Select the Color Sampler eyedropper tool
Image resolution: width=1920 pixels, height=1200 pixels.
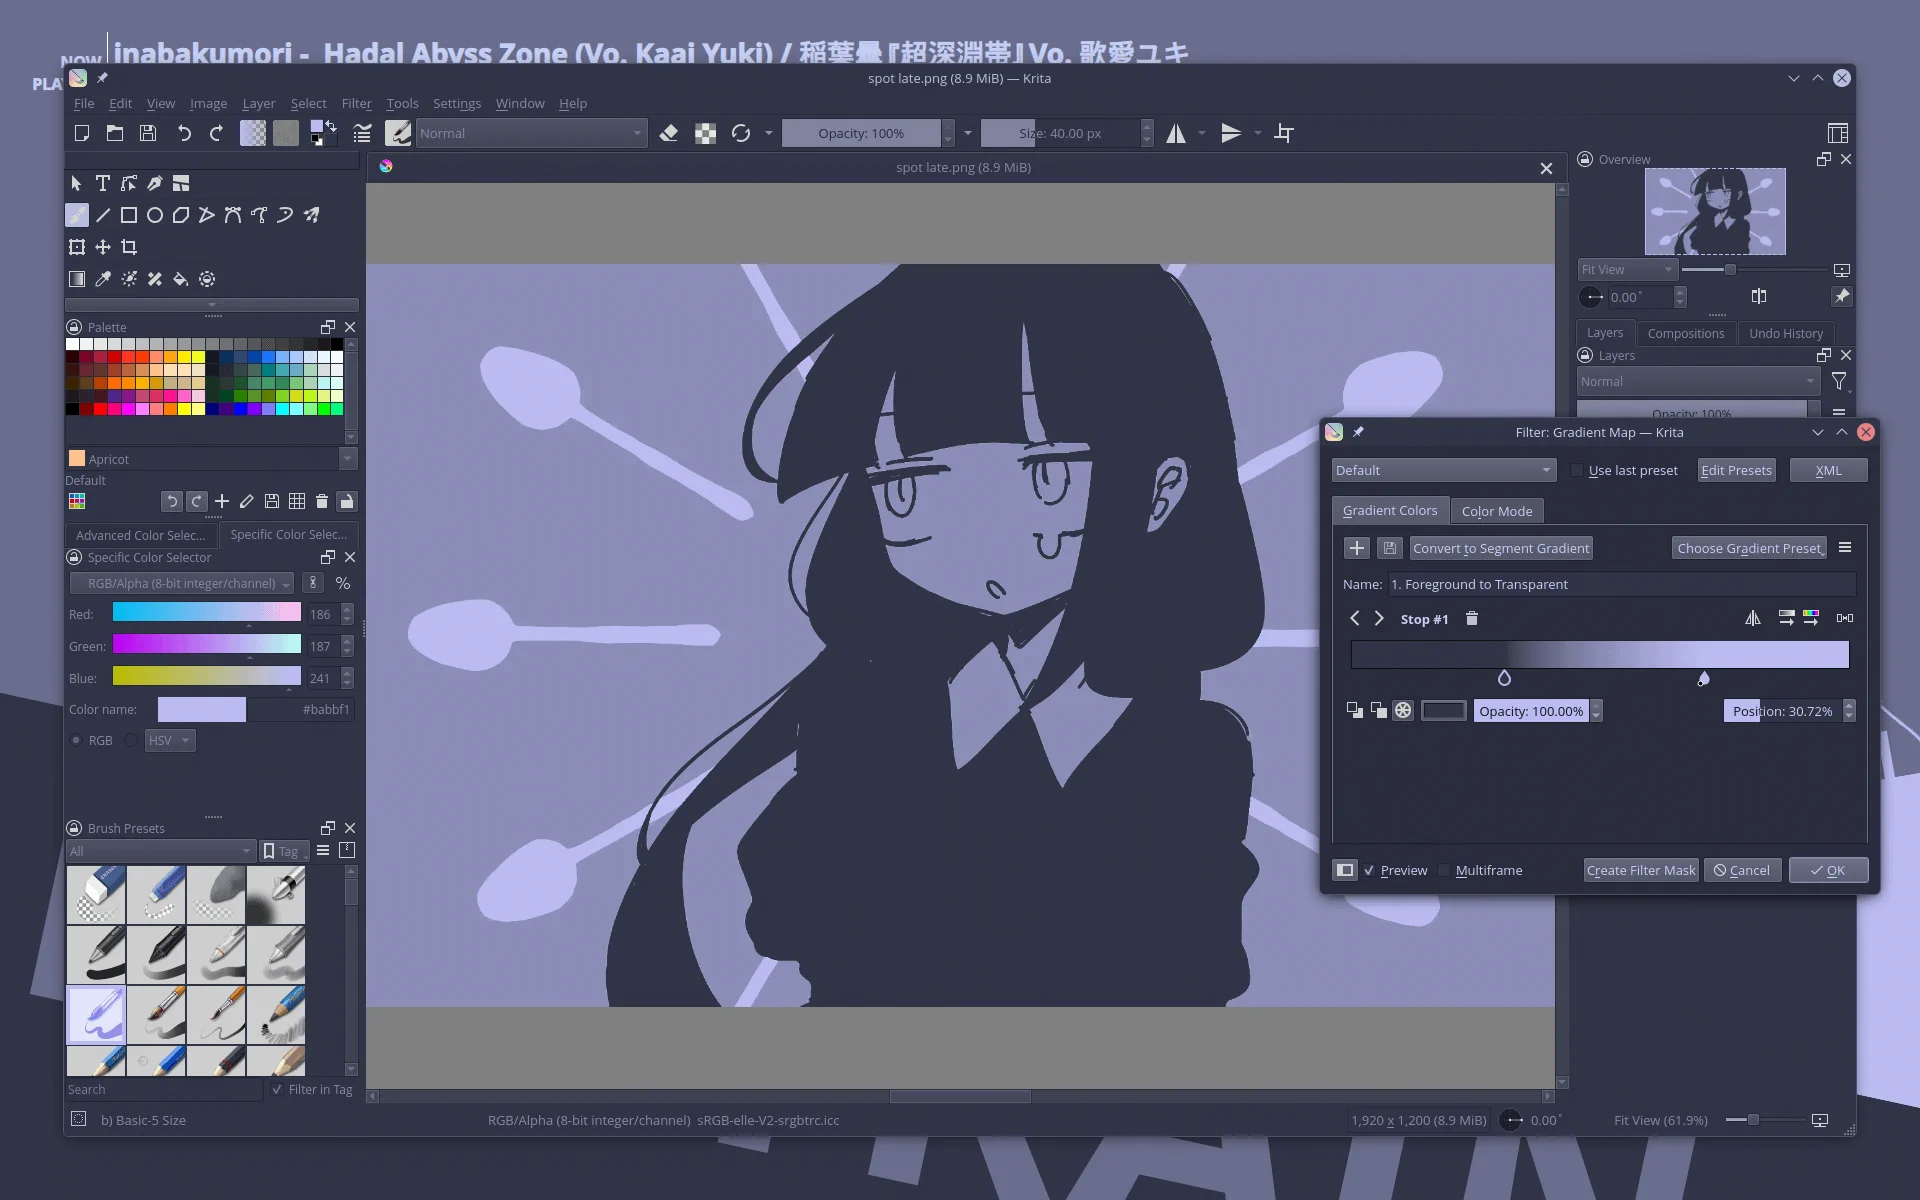(x=102, y=279)
